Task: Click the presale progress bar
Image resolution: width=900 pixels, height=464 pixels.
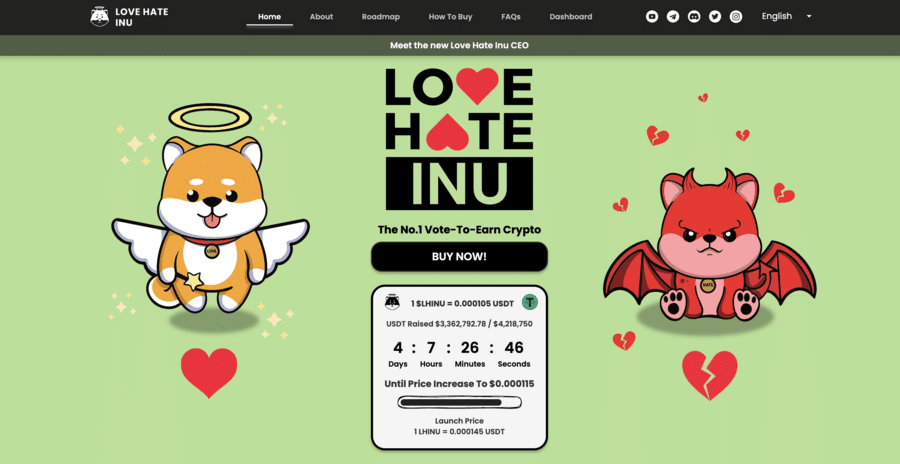Action: pos(459,403)
